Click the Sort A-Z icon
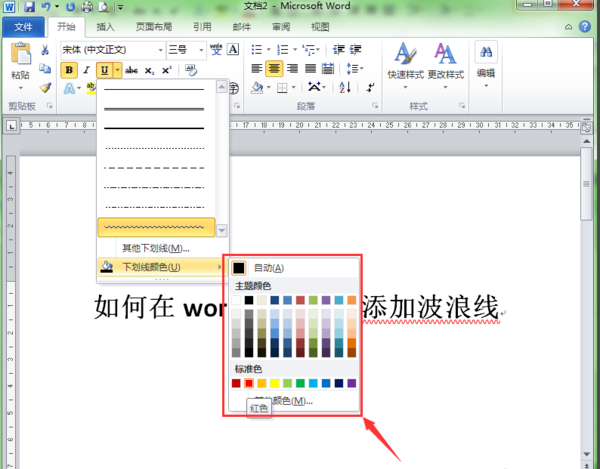600x469 pixels. pos(345,88)
